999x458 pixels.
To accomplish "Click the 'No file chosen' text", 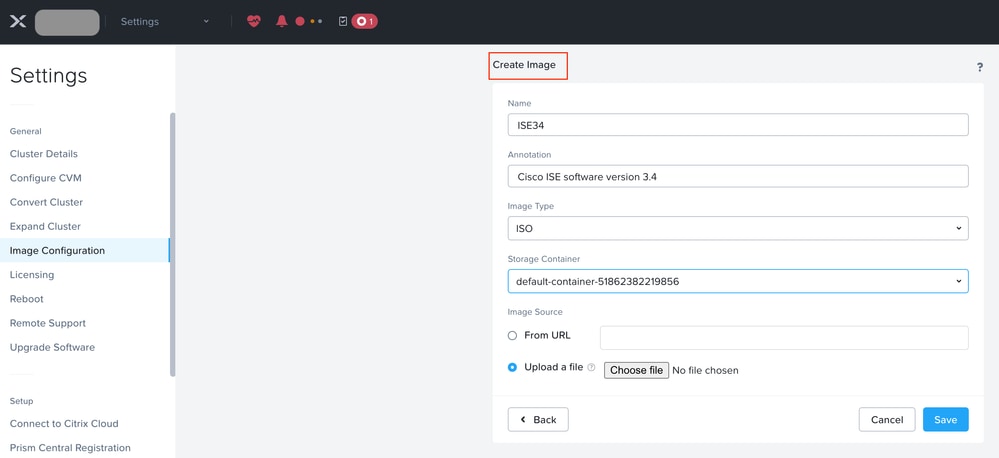I will 705,370.
